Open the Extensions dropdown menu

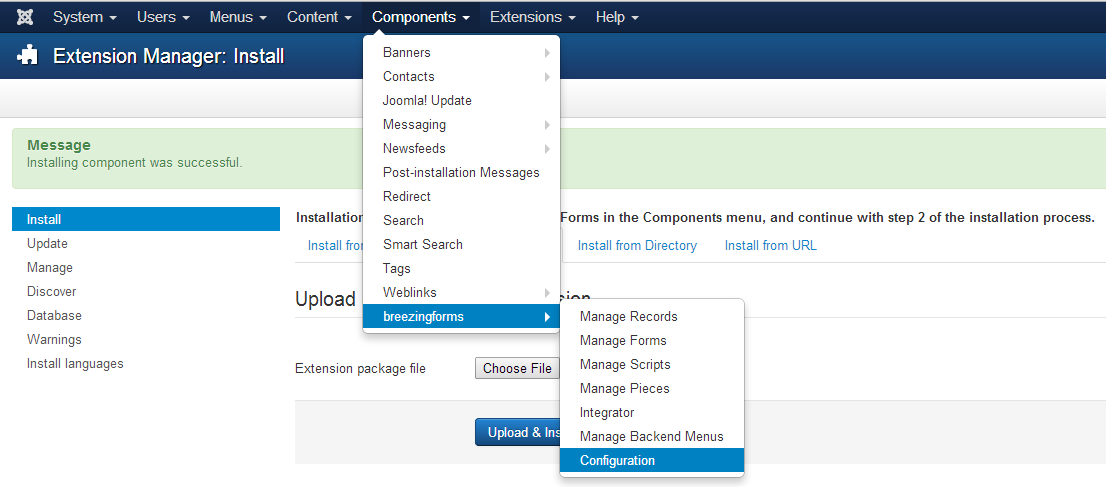click(x=533, y=17)
